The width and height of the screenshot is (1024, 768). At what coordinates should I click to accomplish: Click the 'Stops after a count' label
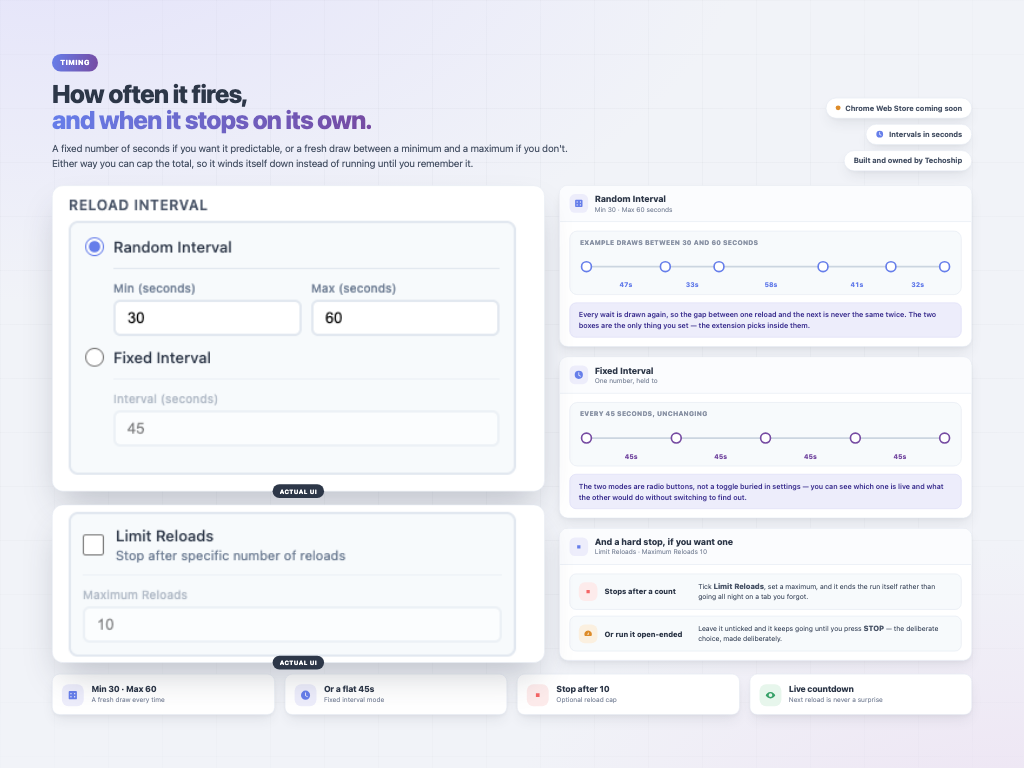click(x=640, y=592)
